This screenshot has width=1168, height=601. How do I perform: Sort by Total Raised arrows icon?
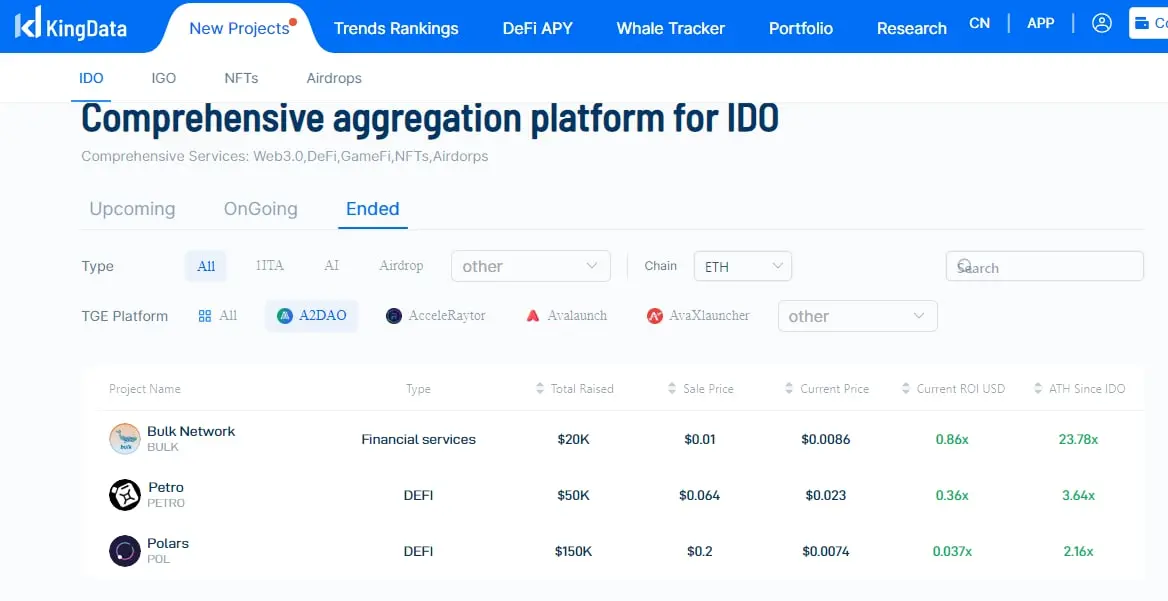[540, 389]
